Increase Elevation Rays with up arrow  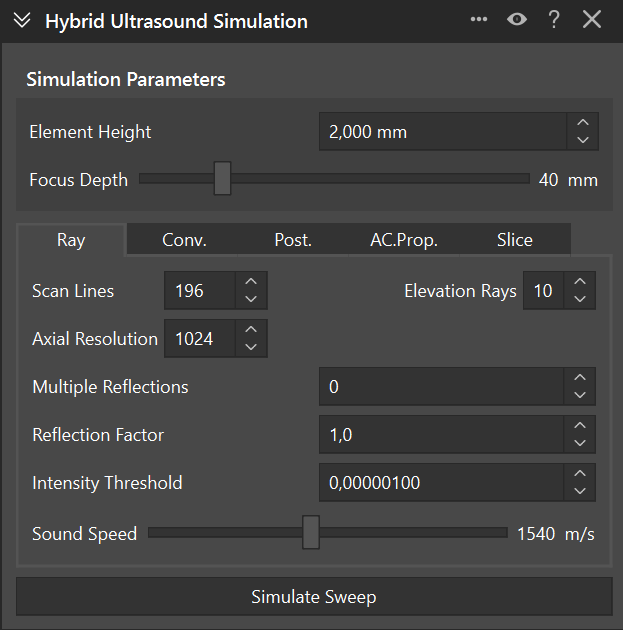coord(580,282)
